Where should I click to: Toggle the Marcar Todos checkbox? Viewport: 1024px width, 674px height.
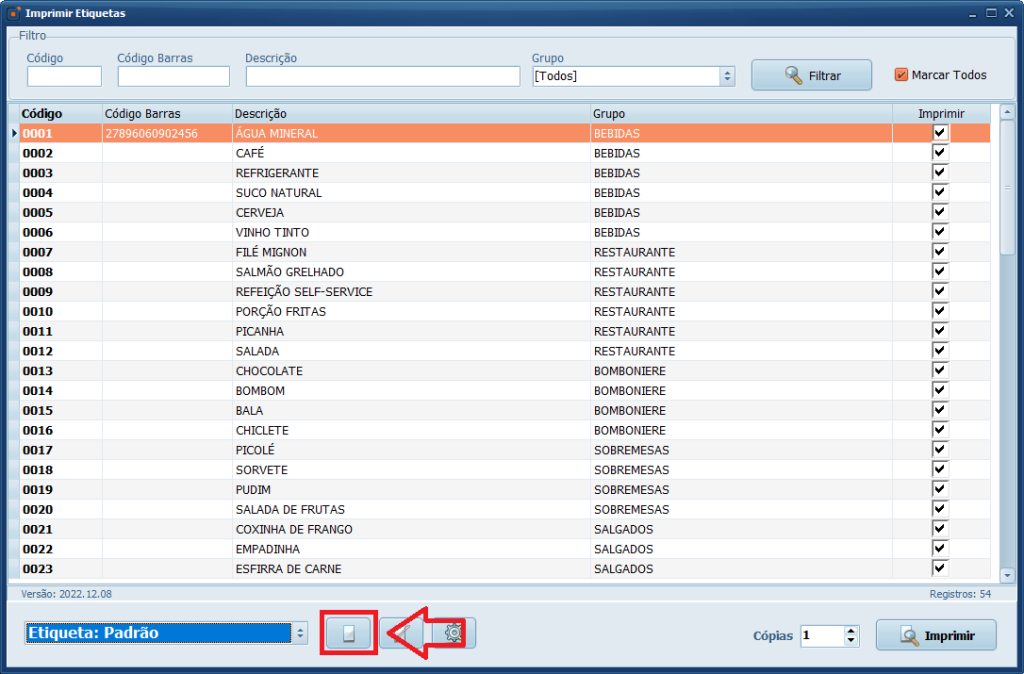coord(901,75)
